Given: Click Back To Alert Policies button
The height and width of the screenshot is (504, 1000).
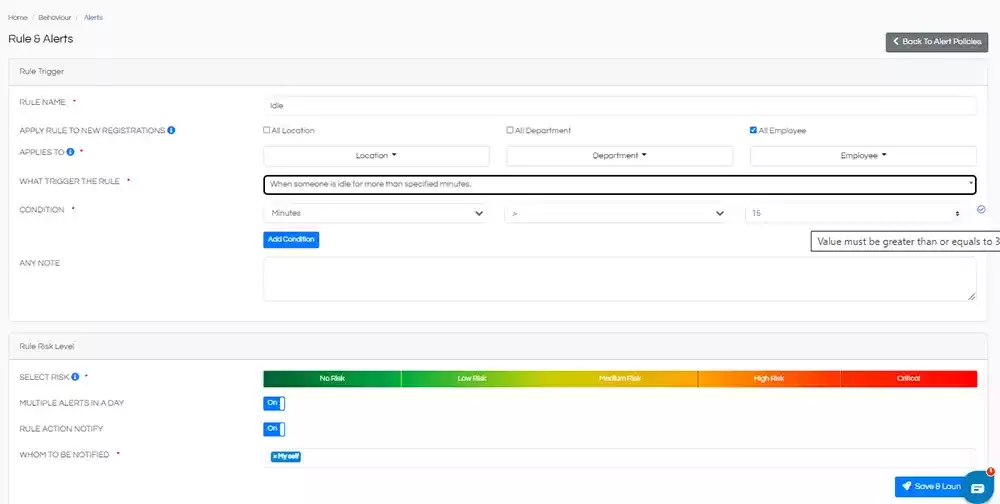Looking at the screenshot, I should 936,42.
